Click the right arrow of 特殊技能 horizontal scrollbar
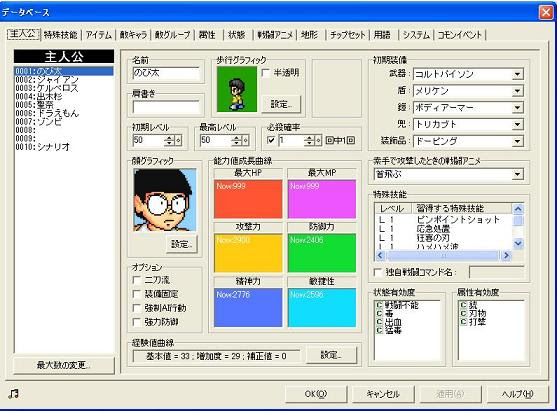Image resolution: width=557 pixels, height=411 pixels. point(506,255)
